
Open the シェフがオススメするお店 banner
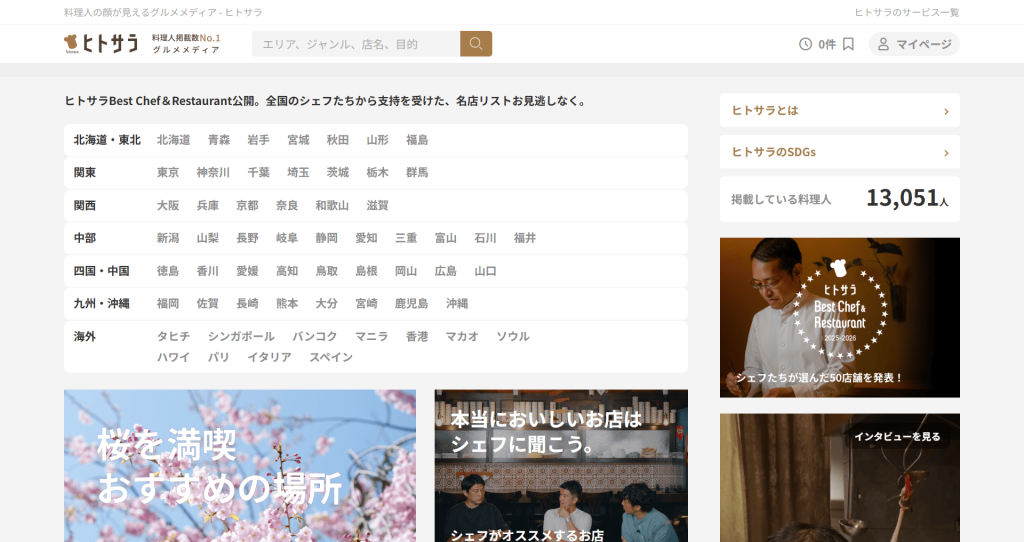click(561, 465)
